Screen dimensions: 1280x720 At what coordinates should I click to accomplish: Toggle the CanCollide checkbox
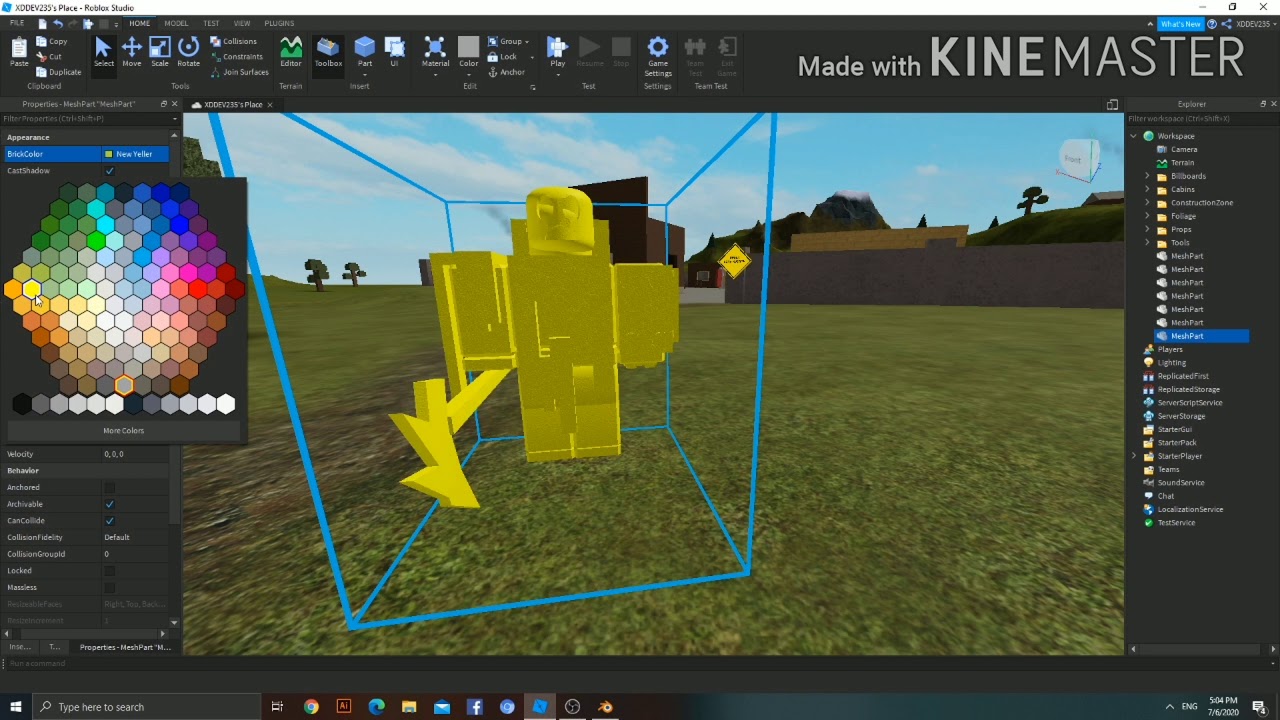[109, 521]
